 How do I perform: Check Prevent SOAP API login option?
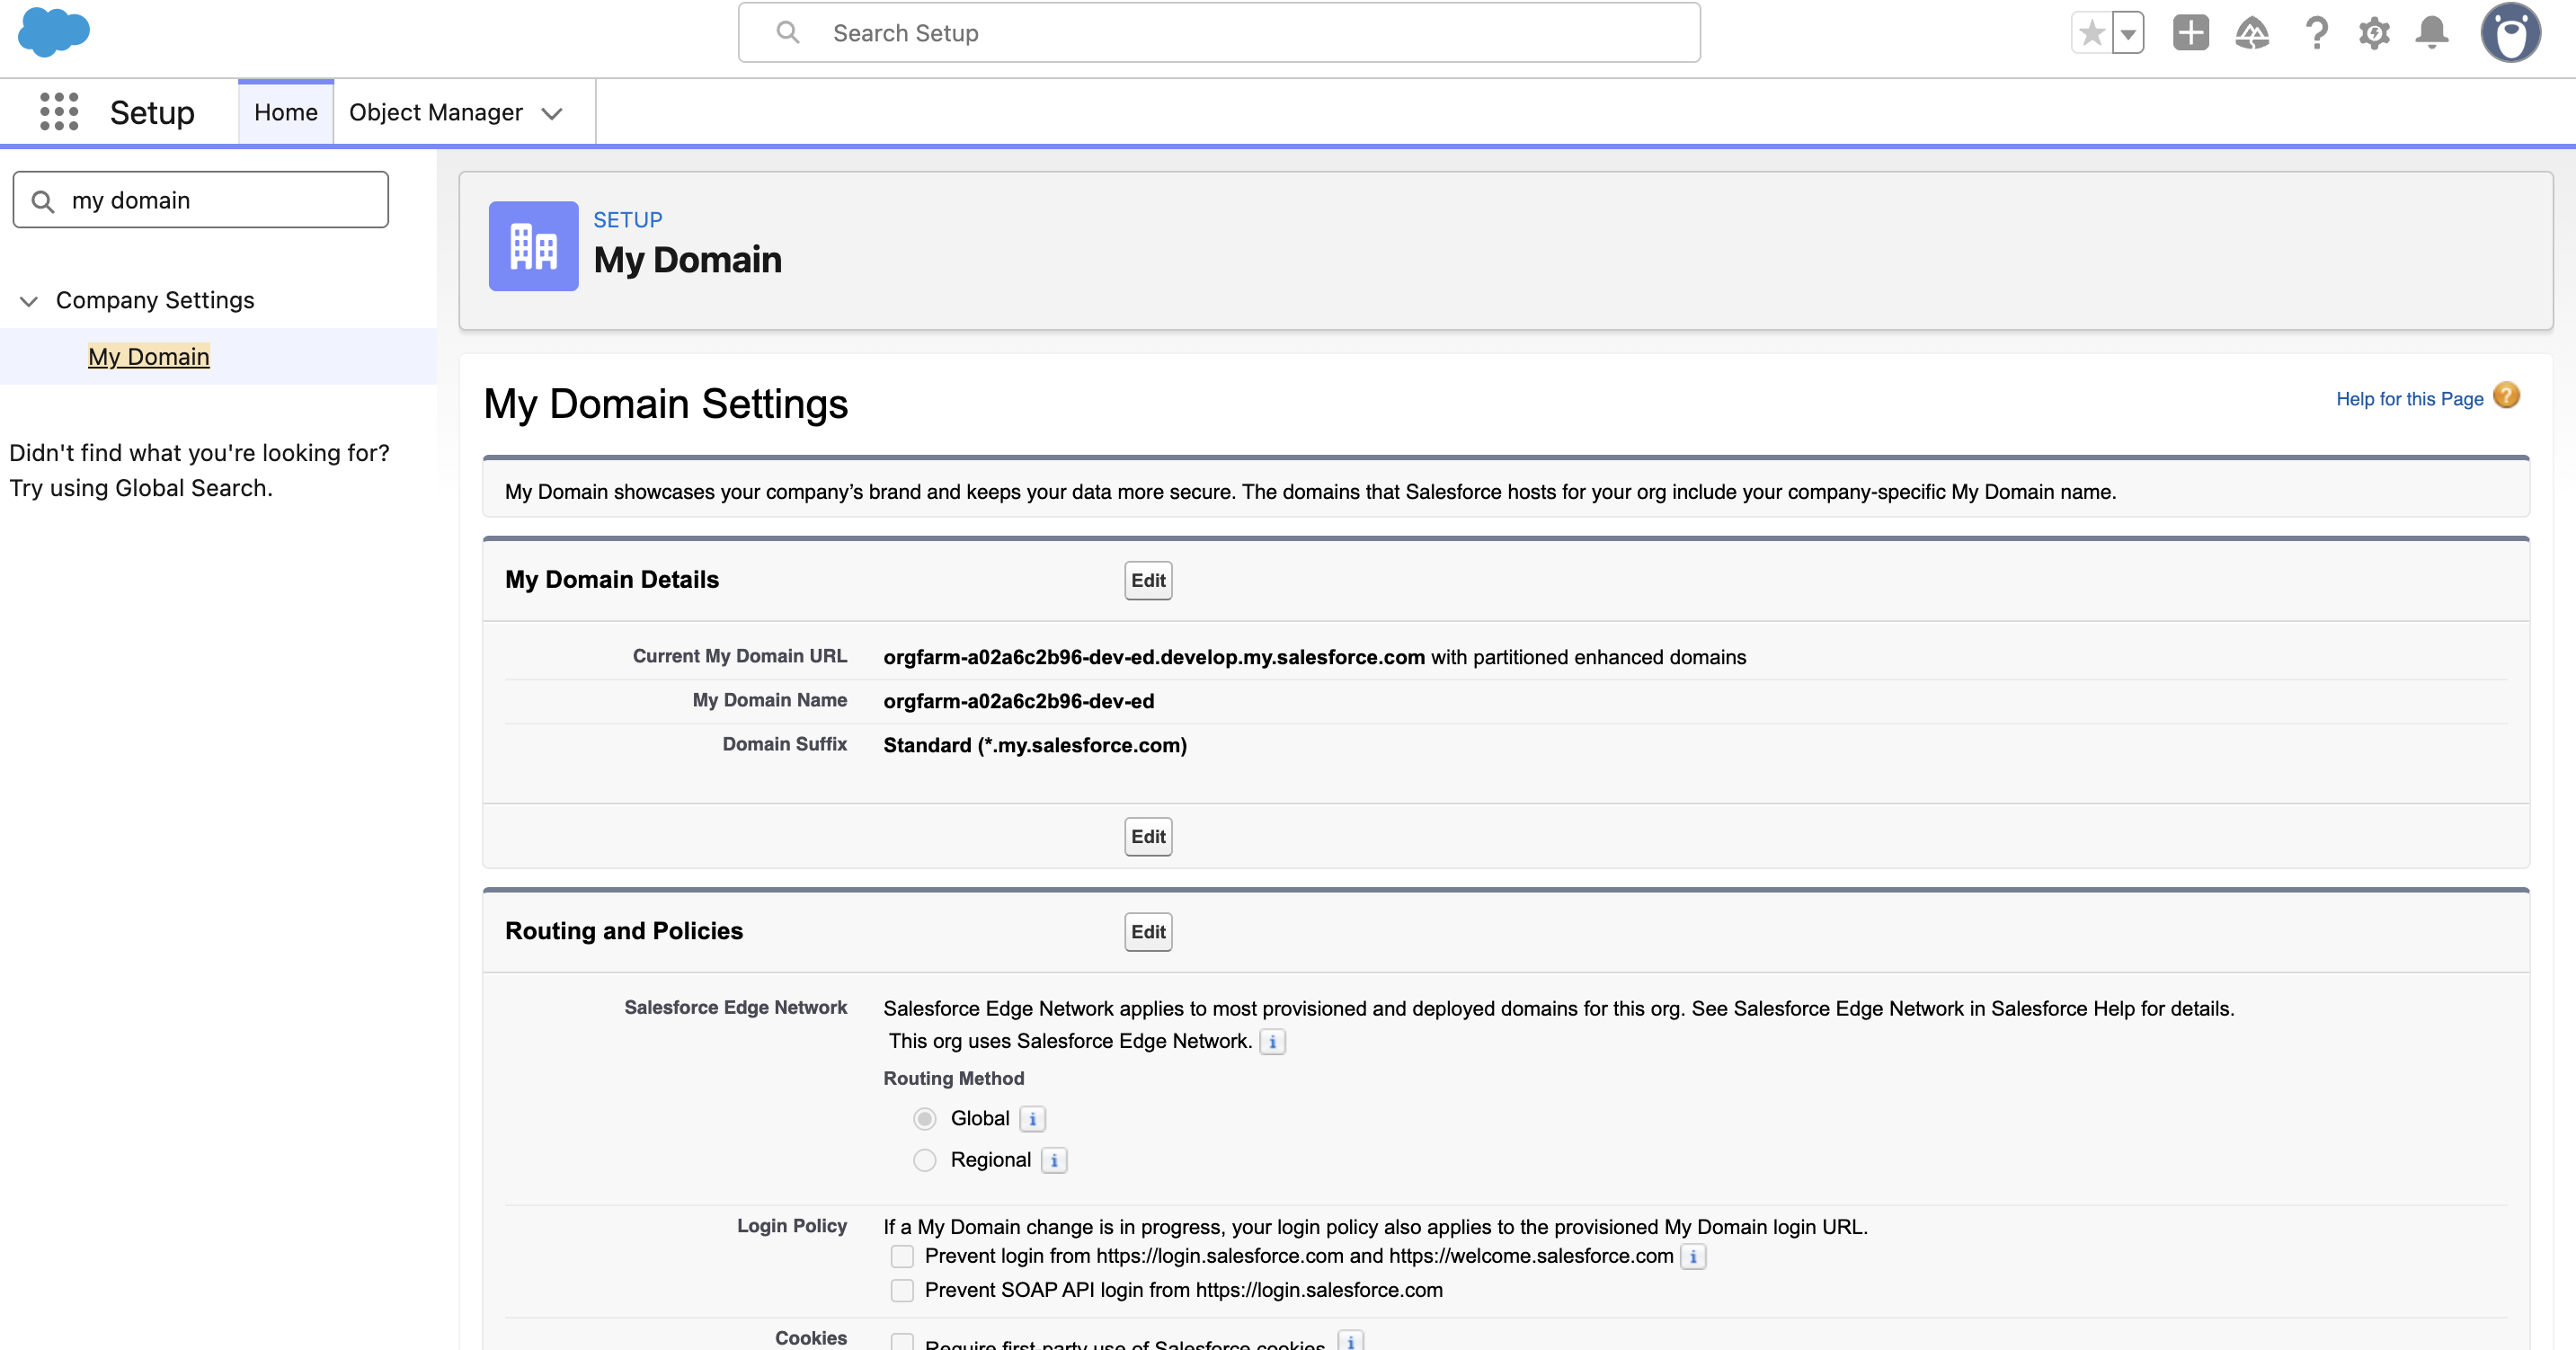902,1290
